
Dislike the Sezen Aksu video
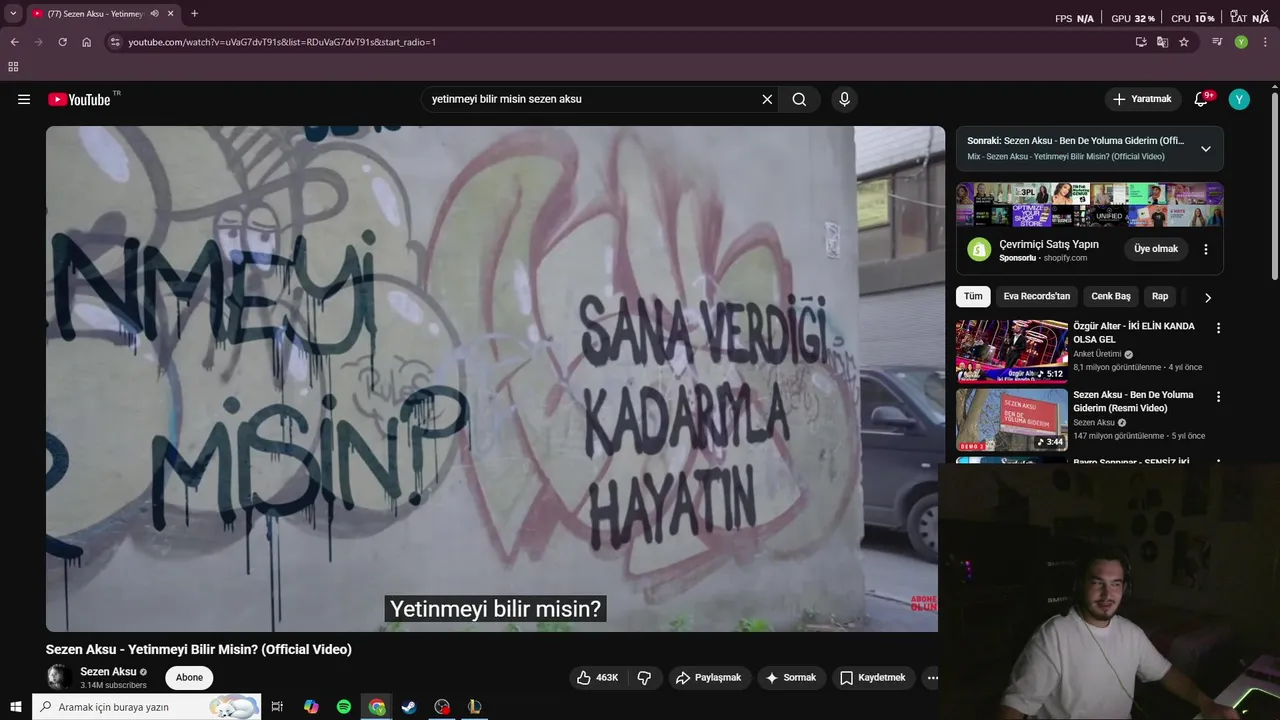click(x=644, y=677)
